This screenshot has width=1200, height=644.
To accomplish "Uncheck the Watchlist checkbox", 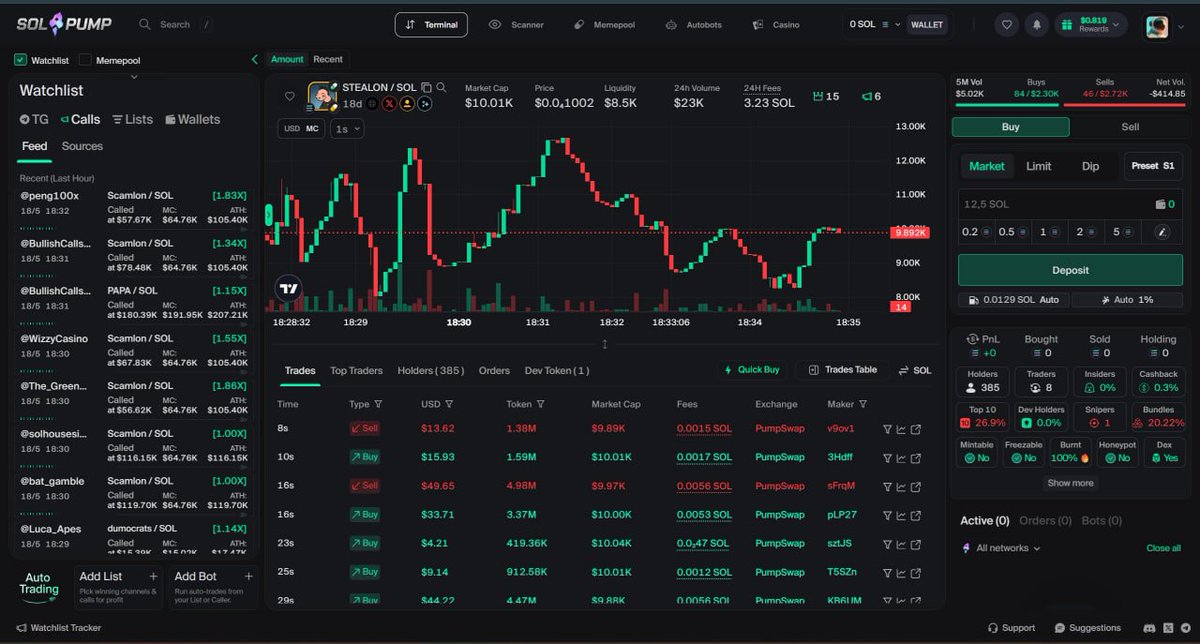I will [x=20, y=60].
